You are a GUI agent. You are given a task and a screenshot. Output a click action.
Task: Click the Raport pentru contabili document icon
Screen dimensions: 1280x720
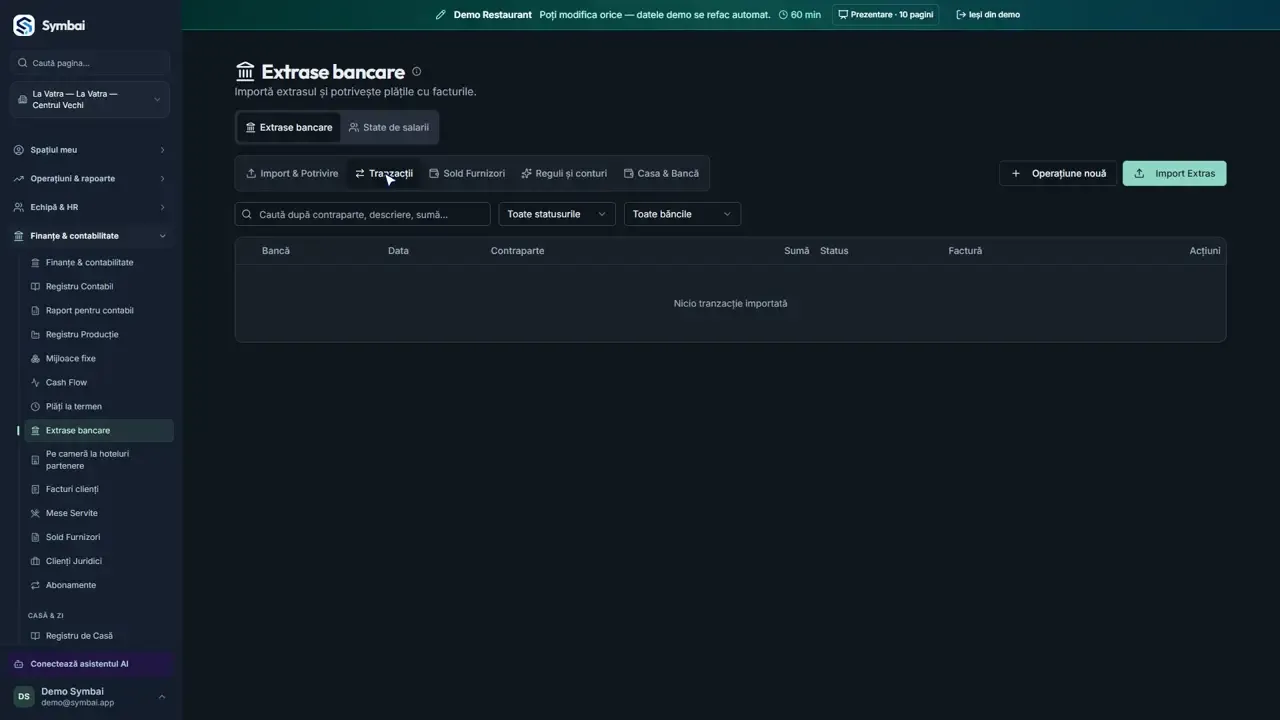coord(36,311)
